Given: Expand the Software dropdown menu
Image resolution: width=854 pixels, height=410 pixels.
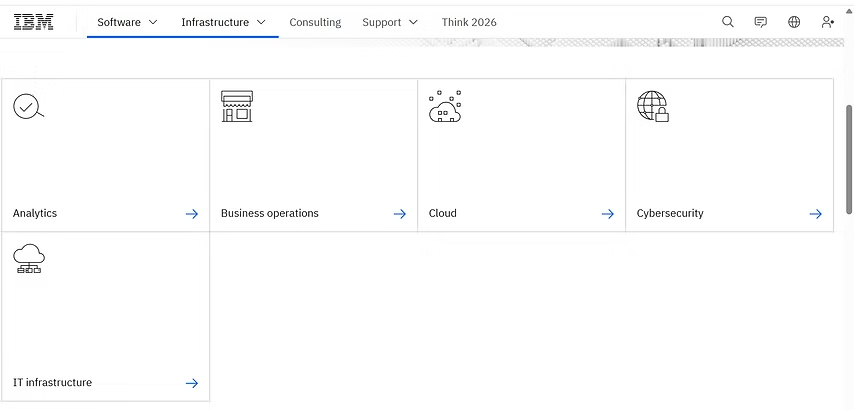Looking at the screenshot, I should [128, 22].
